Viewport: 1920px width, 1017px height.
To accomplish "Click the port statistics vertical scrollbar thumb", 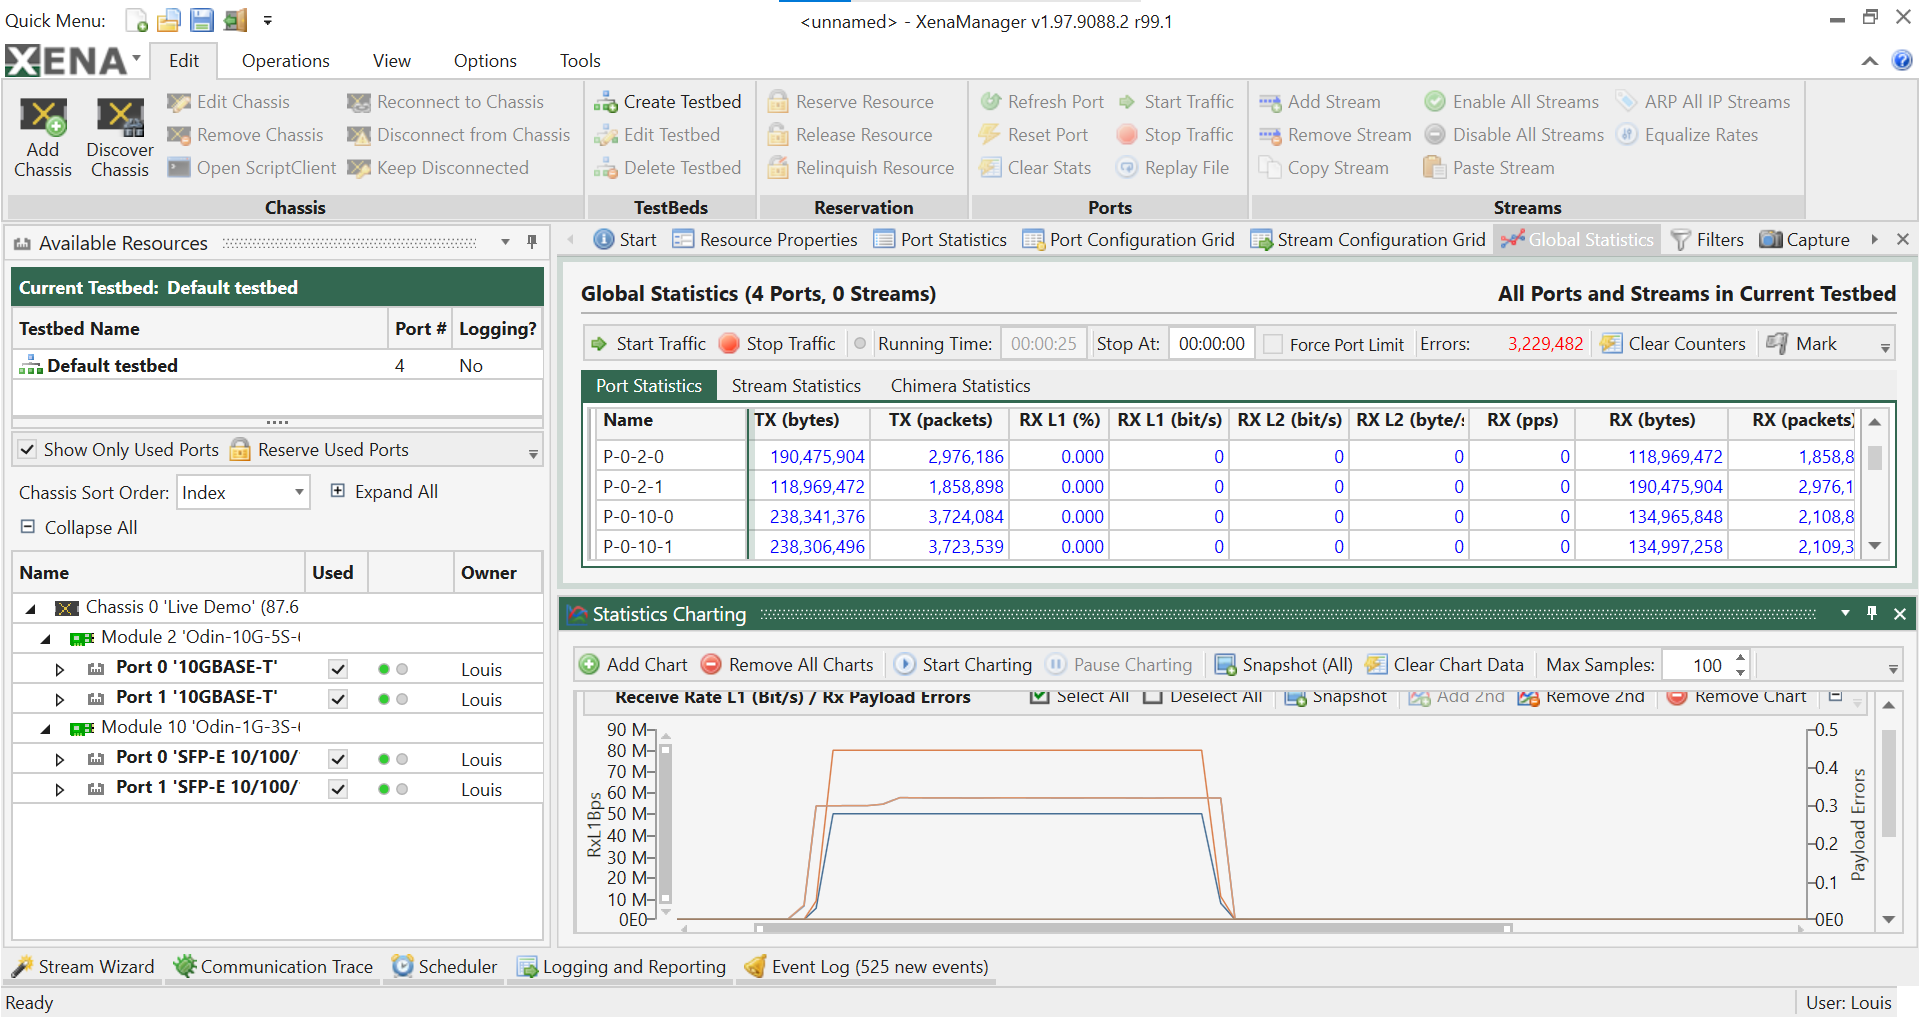I will click(x=1875, y=458).
